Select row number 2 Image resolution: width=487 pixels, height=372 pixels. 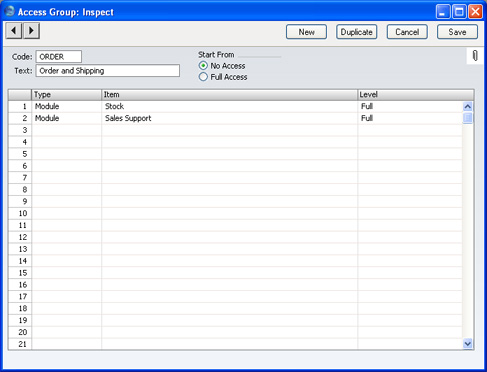pos(20,118)
